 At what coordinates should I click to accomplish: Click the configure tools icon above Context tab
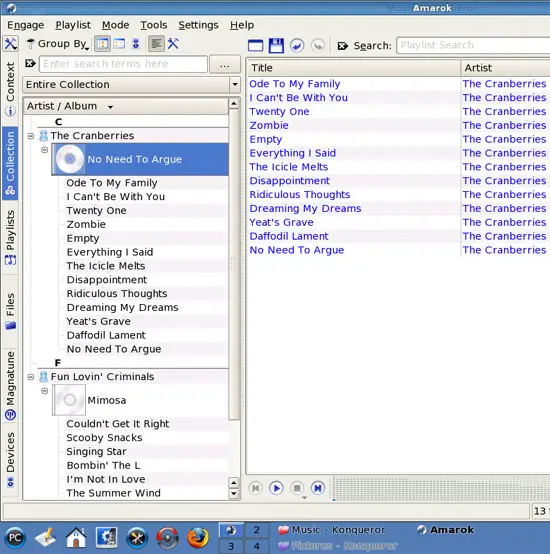click(11, 44)
